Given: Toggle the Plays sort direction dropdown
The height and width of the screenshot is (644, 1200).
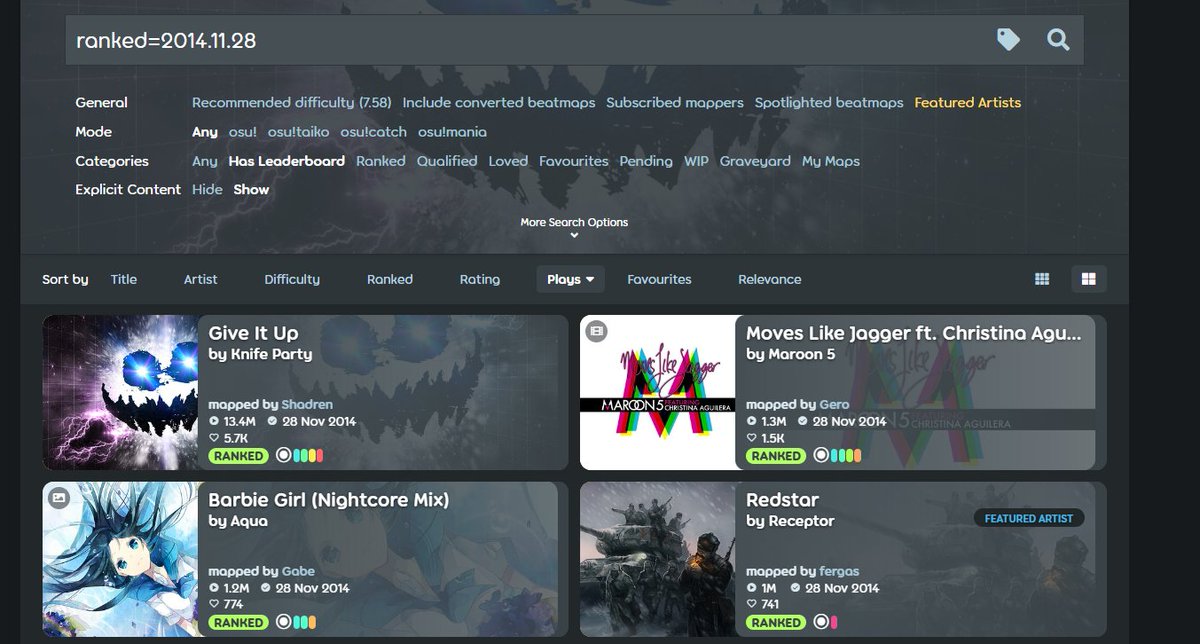Looking at the screenshot, I should tap(571, 280).
